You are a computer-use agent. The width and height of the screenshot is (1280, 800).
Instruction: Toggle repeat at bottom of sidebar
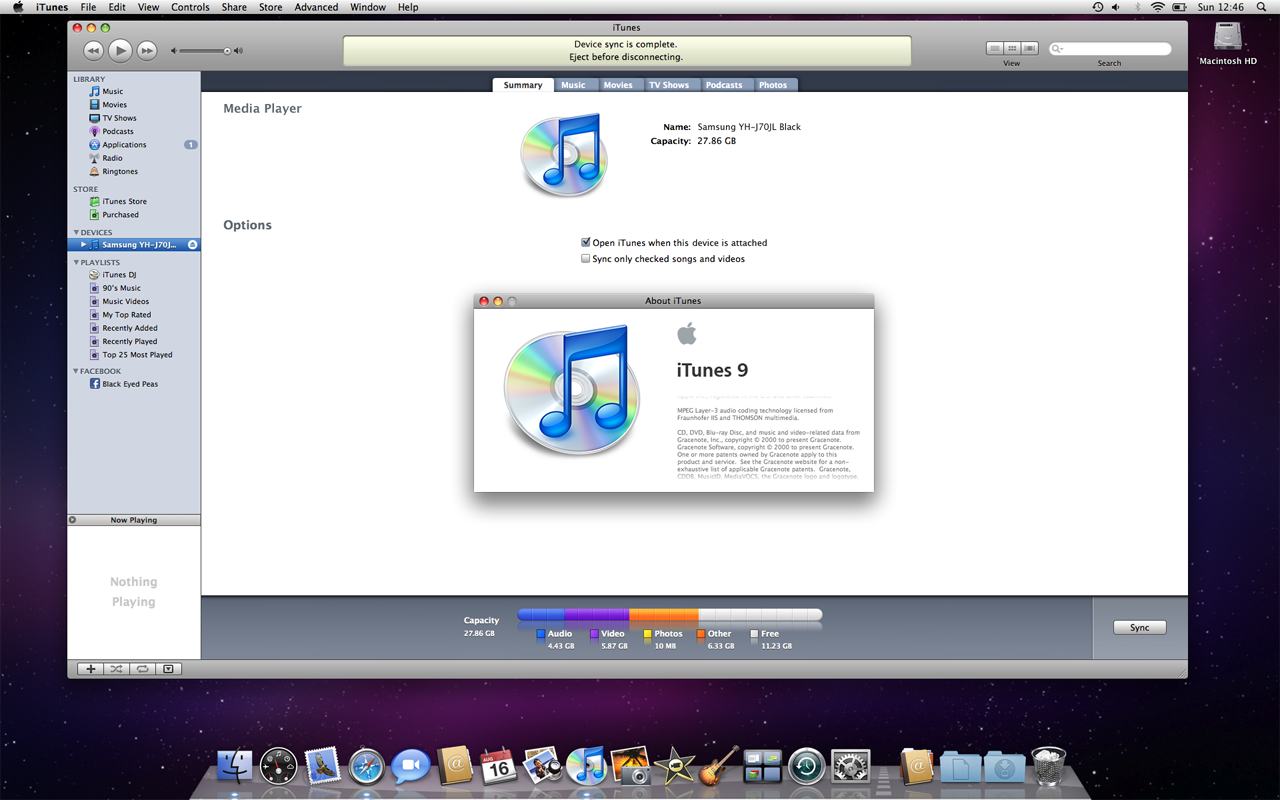[x=142, y=669]
